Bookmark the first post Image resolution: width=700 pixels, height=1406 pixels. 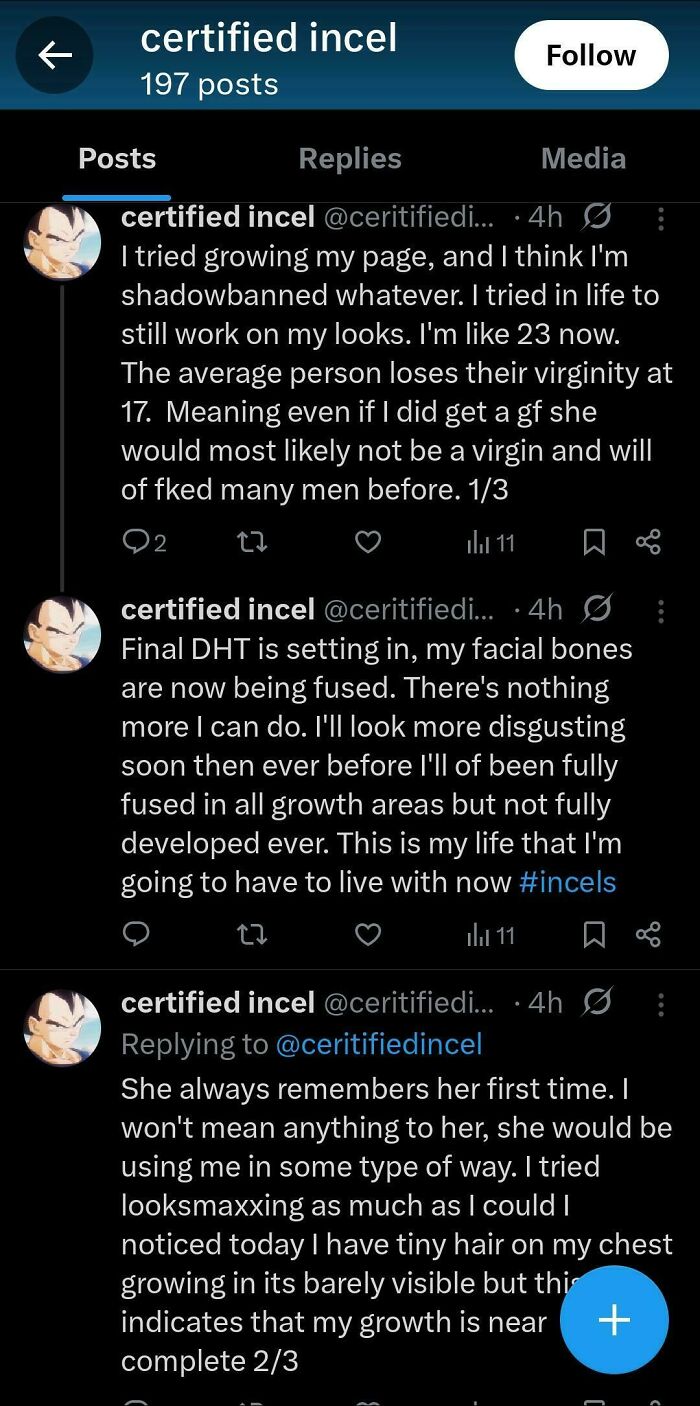click(x=595, y=541)
